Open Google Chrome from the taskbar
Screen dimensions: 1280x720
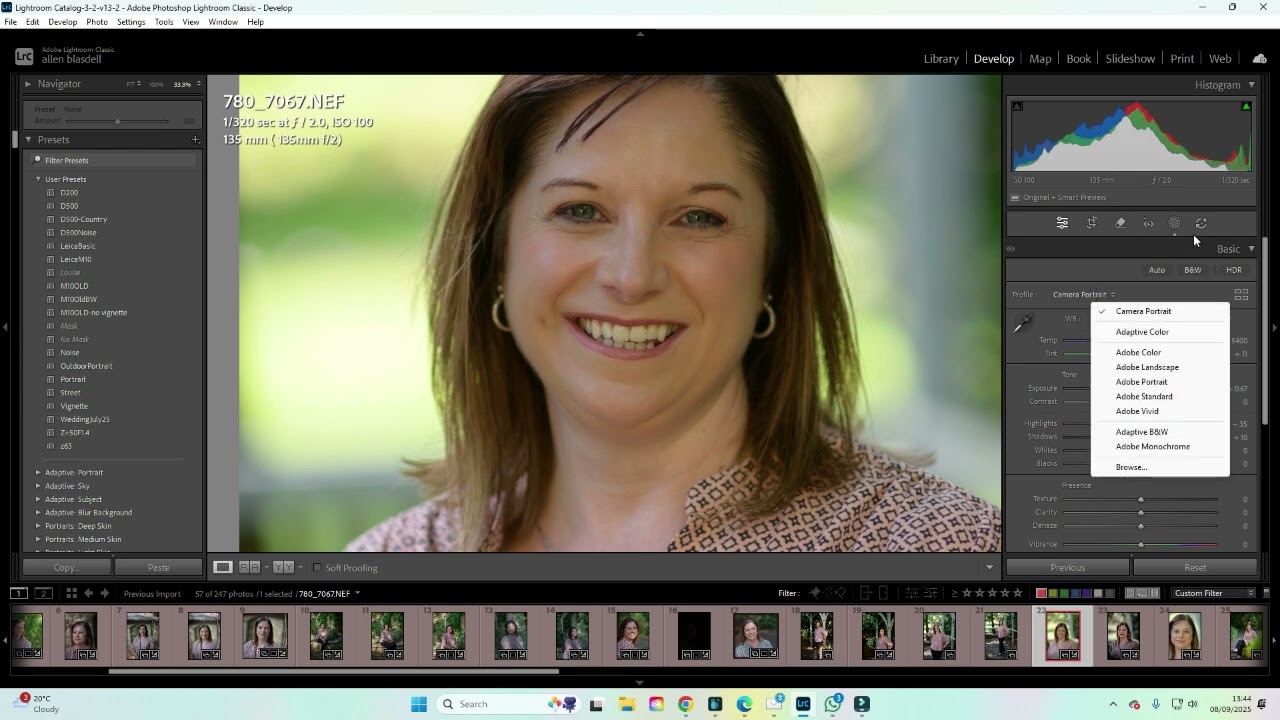(685, 704)
